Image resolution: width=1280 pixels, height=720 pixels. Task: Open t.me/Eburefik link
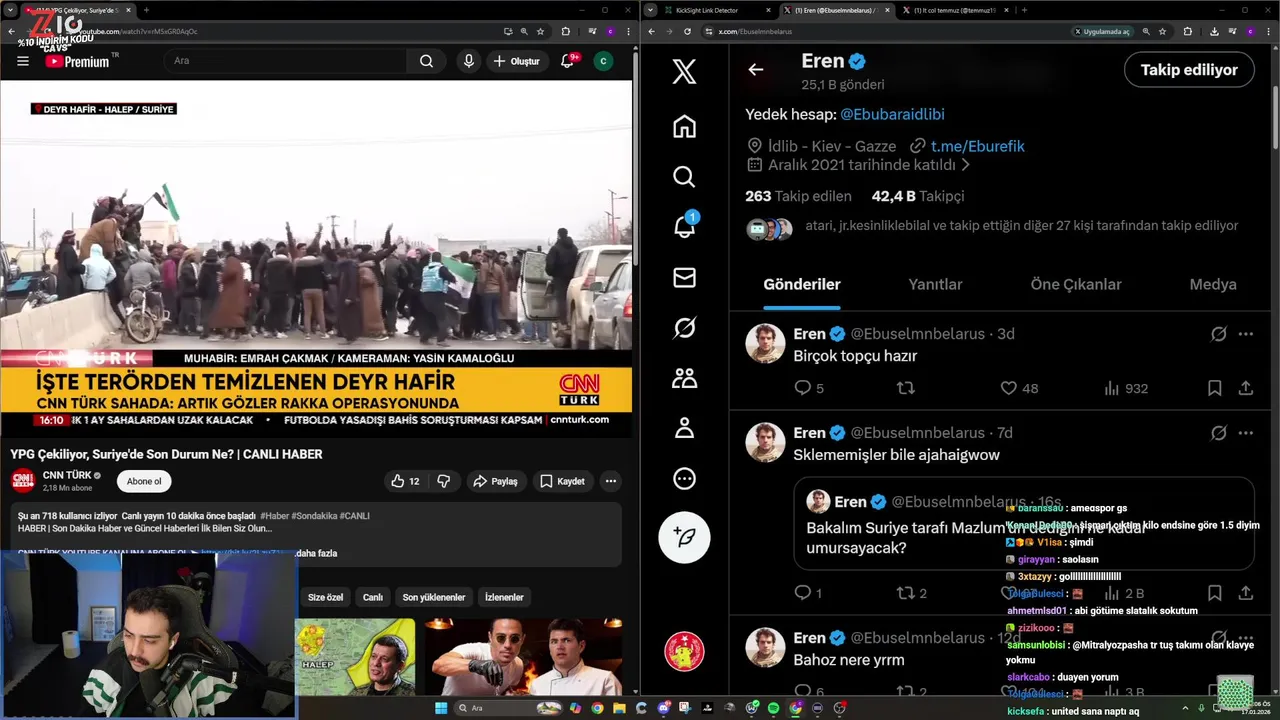click(x=977, y=146)
